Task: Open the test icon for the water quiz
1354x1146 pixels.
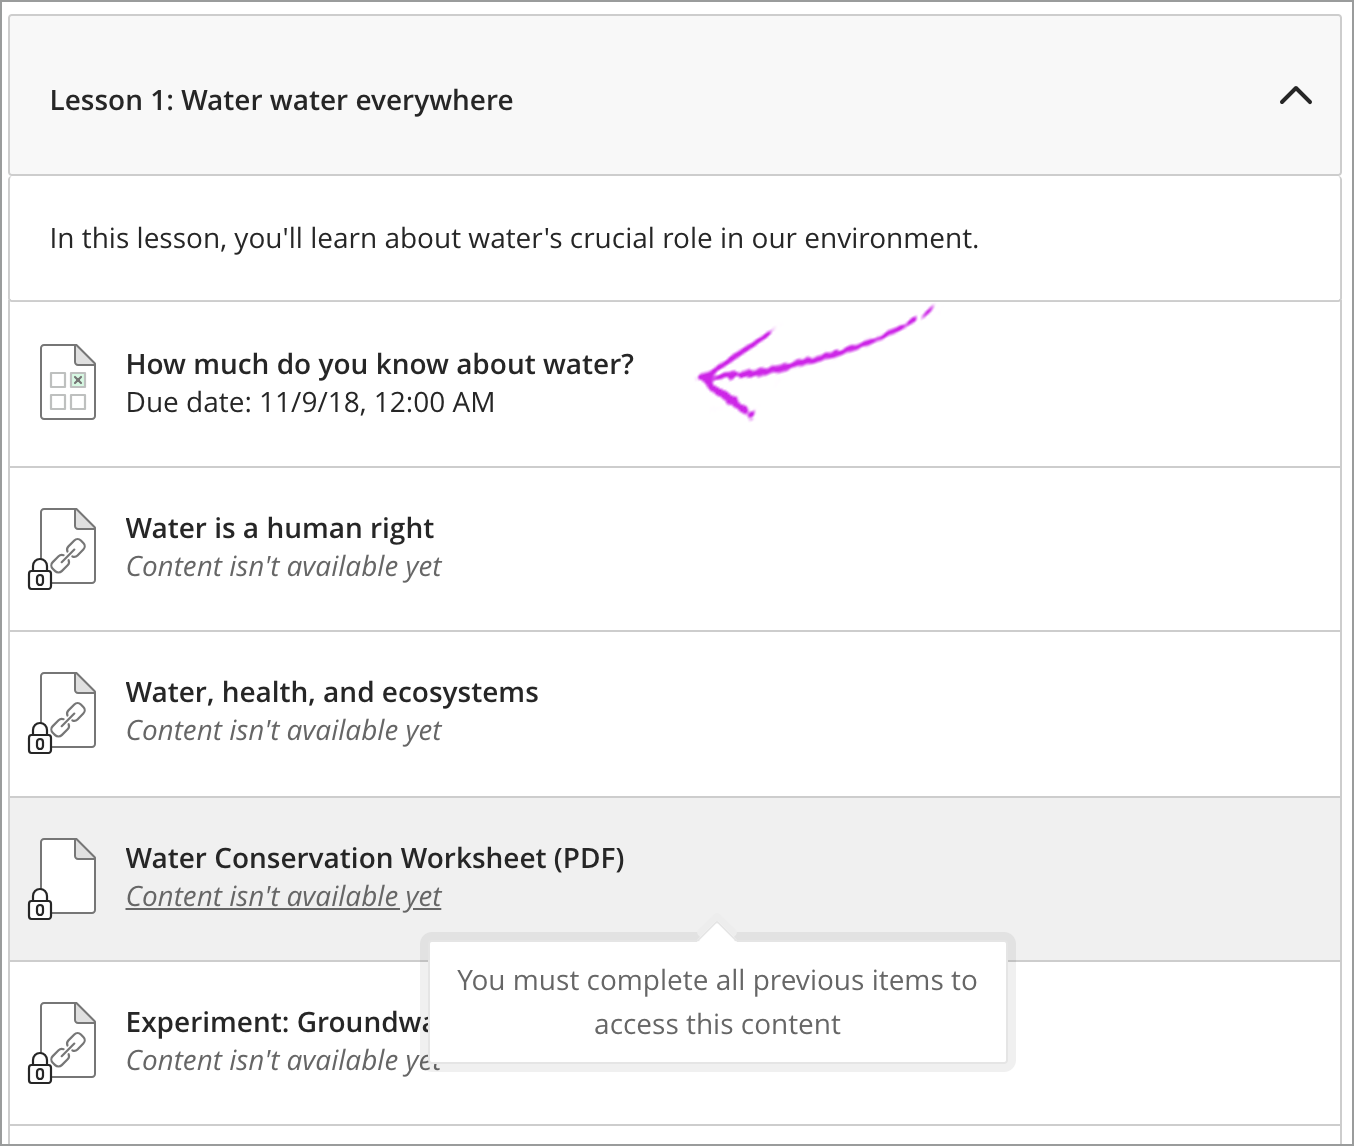Action: click(x=67, y=382)
